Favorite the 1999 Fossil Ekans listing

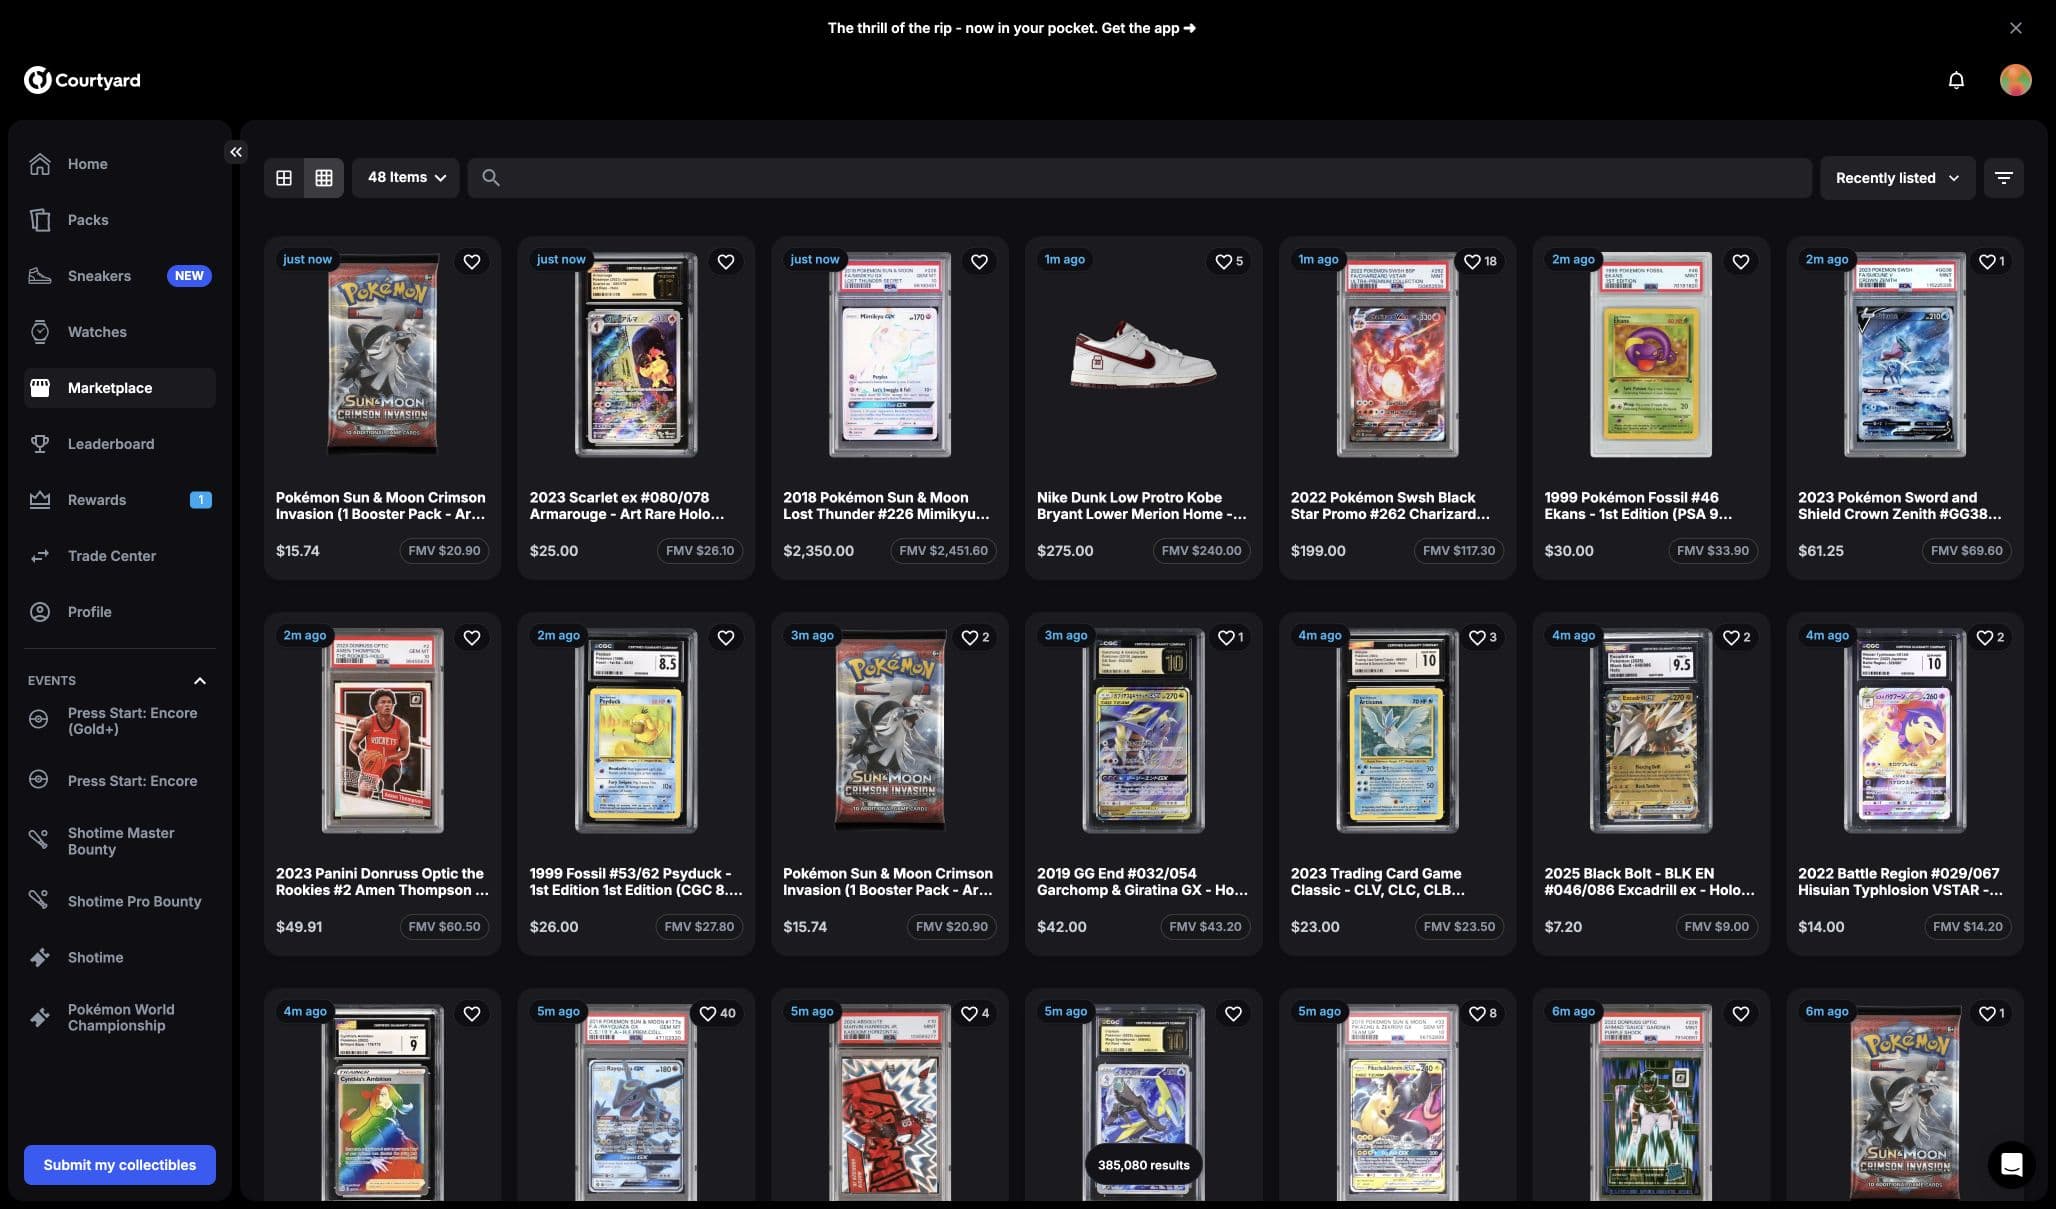(x=1741, y=261)
